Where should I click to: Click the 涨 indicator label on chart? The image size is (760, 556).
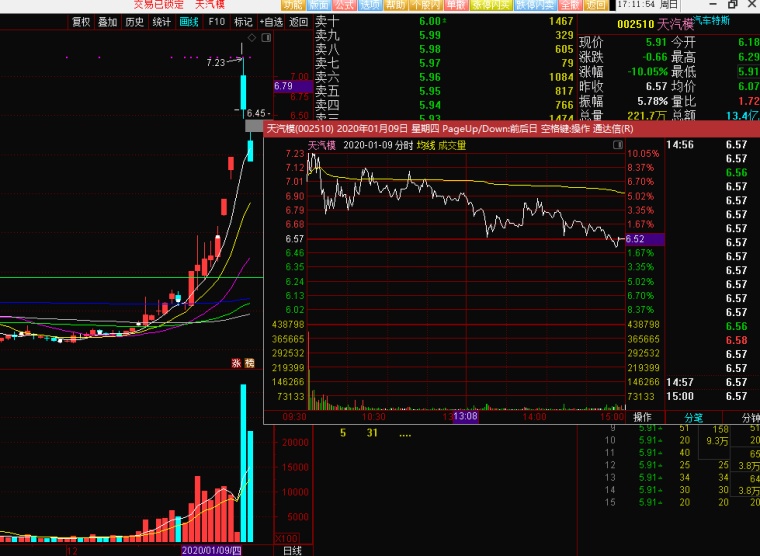(237, 363)
